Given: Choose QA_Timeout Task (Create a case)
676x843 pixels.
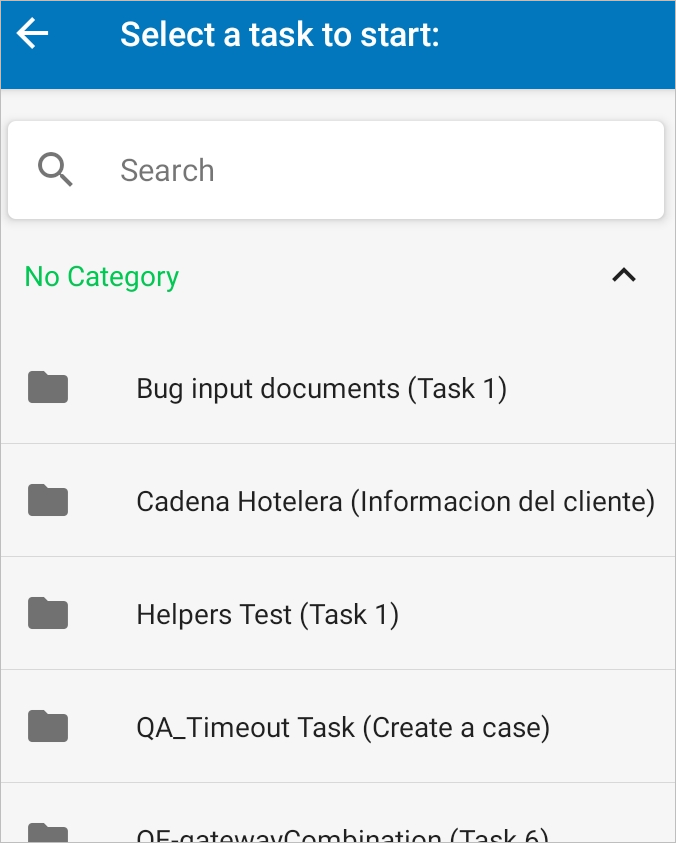Looking at the screenshot, I should 343,727.
